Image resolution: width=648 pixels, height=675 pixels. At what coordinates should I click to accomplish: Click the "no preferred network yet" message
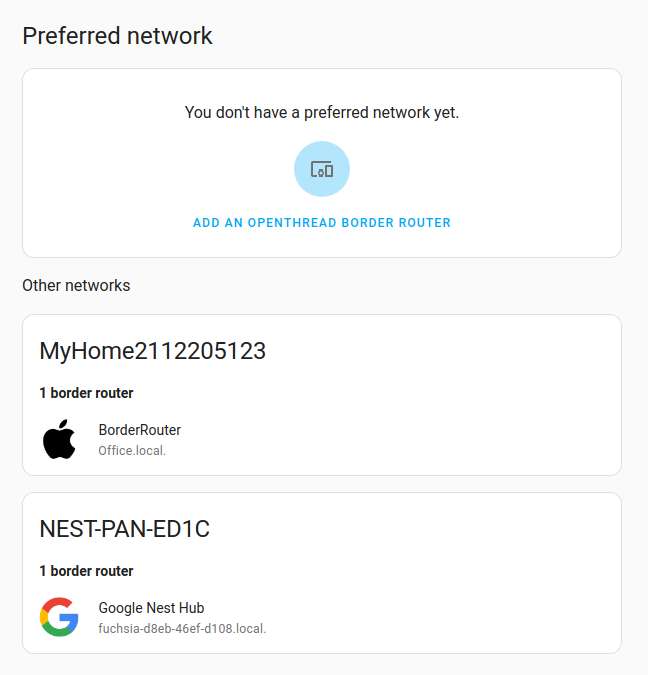[x=322, y=113]
